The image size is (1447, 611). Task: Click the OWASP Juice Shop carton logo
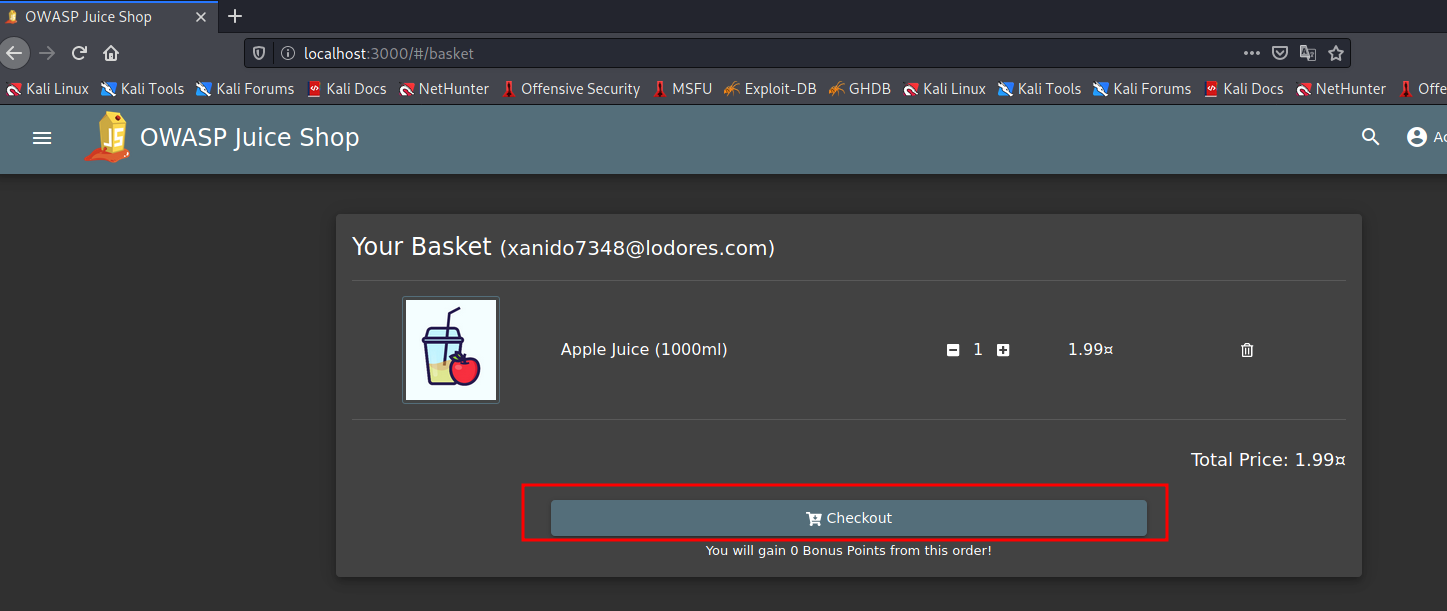[x=106, y=137]
